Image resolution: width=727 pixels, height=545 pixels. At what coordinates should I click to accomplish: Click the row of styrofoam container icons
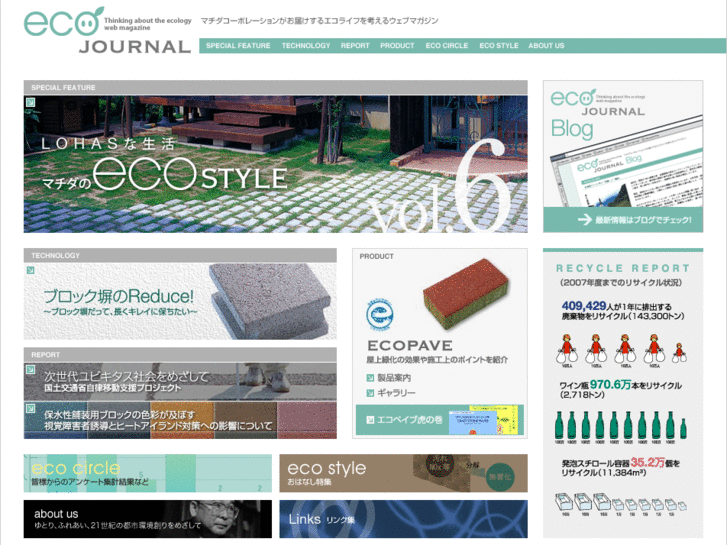621,505
